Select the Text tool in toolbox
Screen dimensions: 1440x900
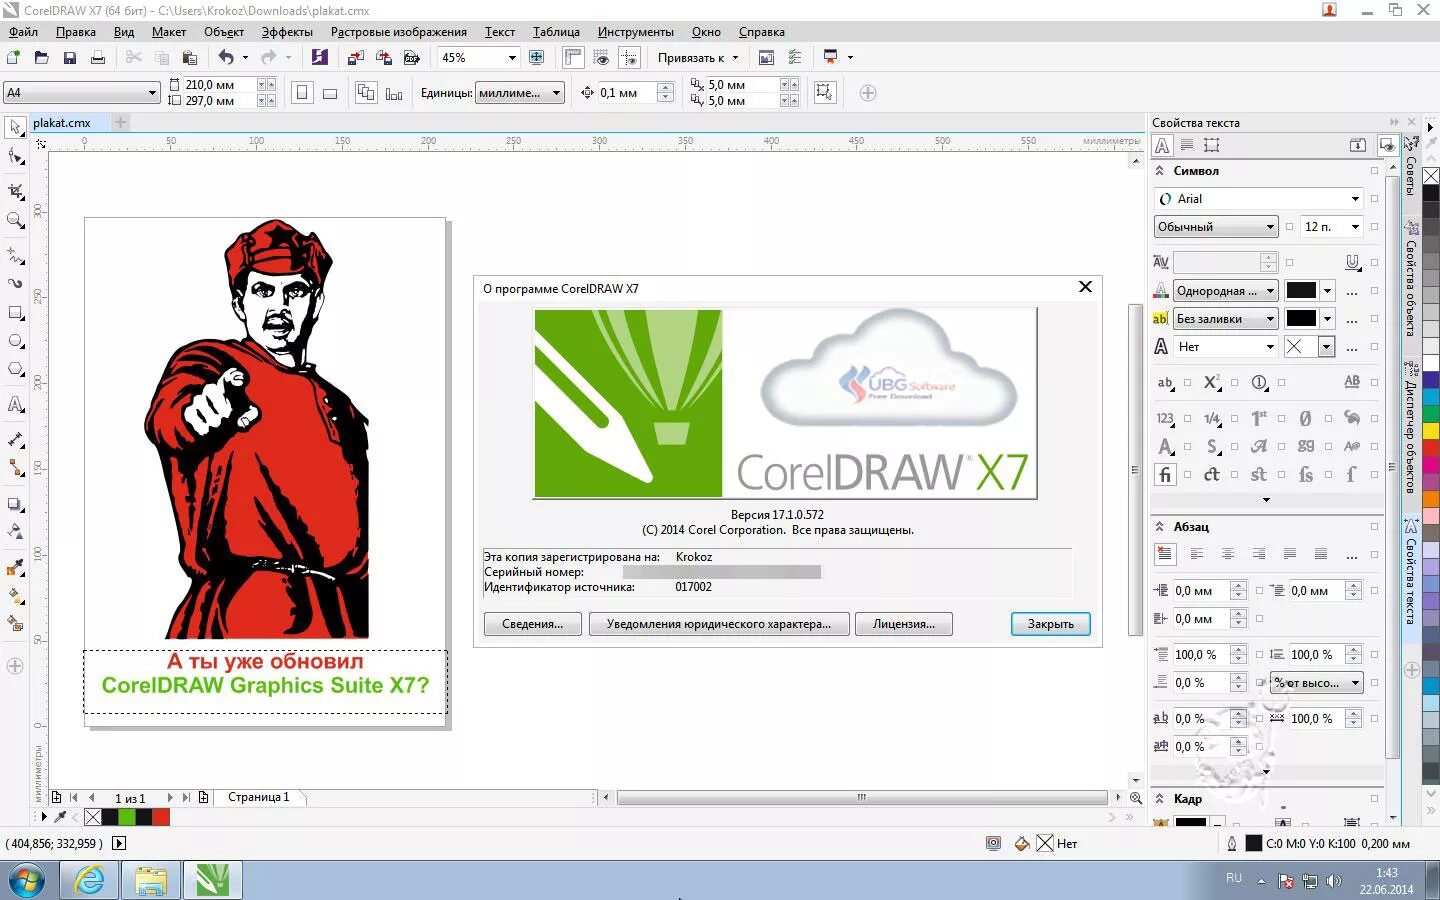[15, 404]
